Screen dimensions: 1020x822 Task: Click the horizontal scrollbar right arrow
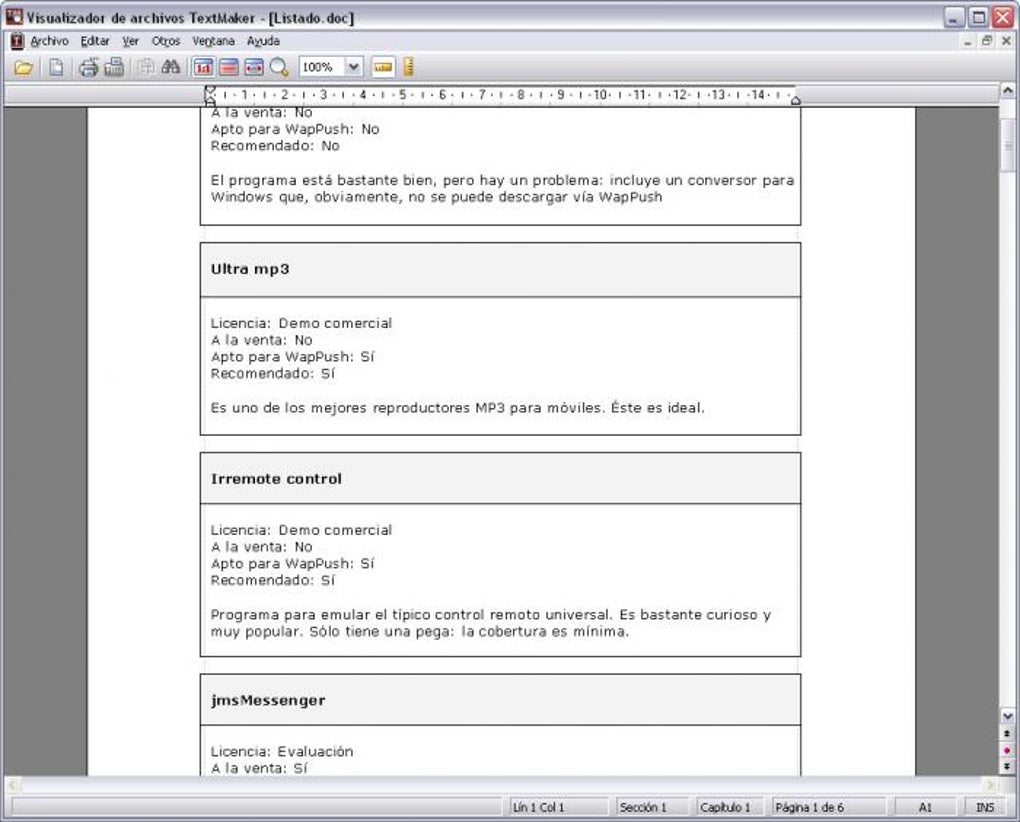(990, 785)
